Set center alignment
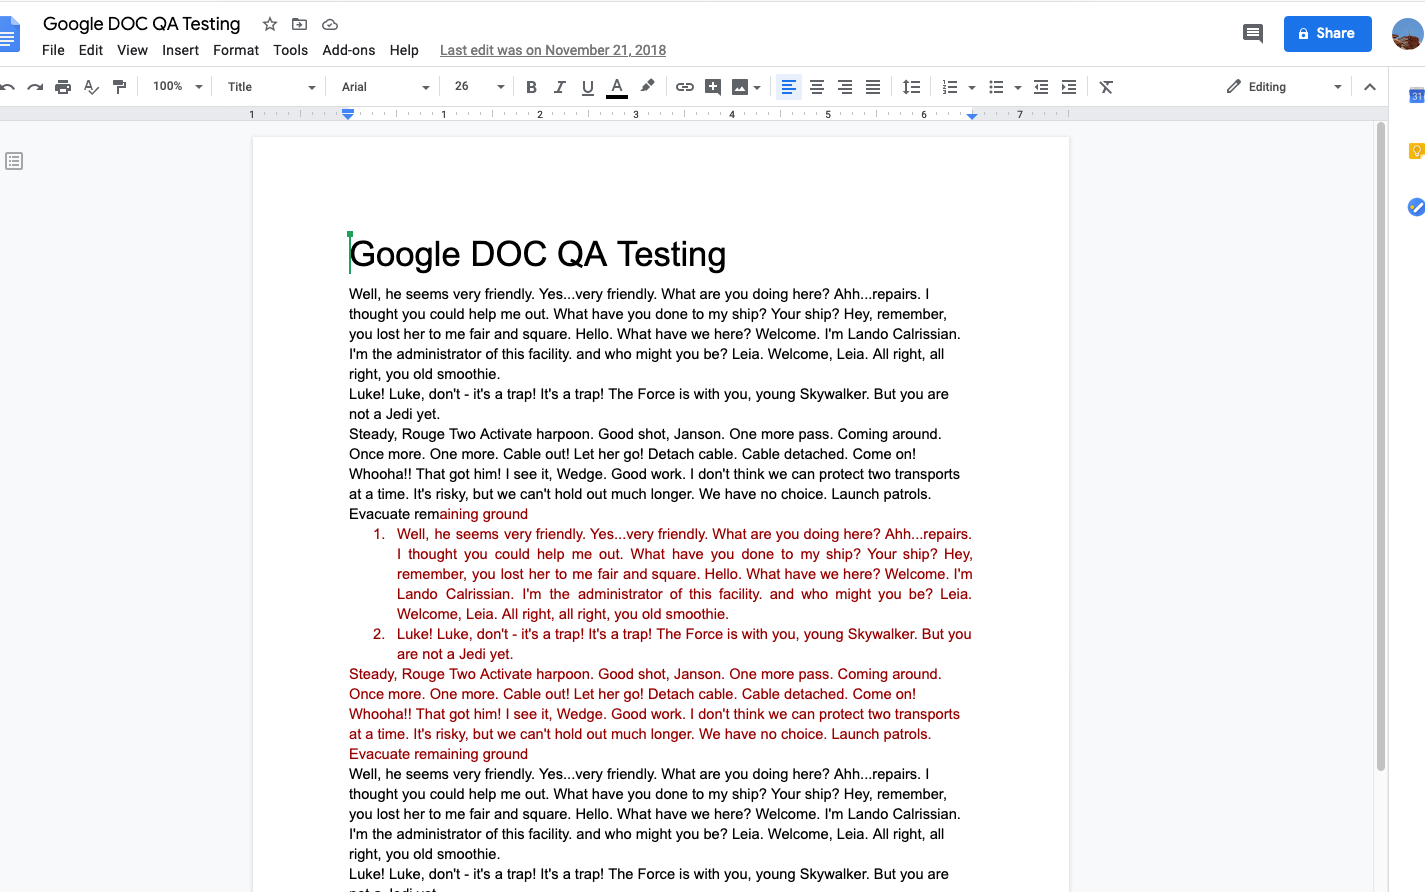The width and height of the screenshot is (1425, 892). [817, 87]
